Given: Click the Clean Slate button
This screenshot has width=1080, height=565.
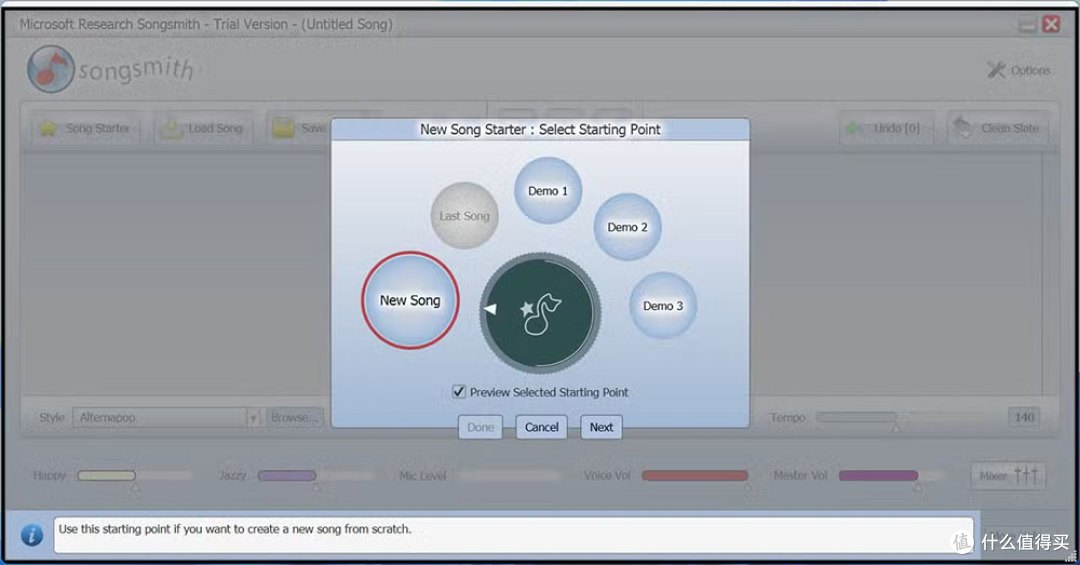Looking at the screenshot, I should click(998, 128).
